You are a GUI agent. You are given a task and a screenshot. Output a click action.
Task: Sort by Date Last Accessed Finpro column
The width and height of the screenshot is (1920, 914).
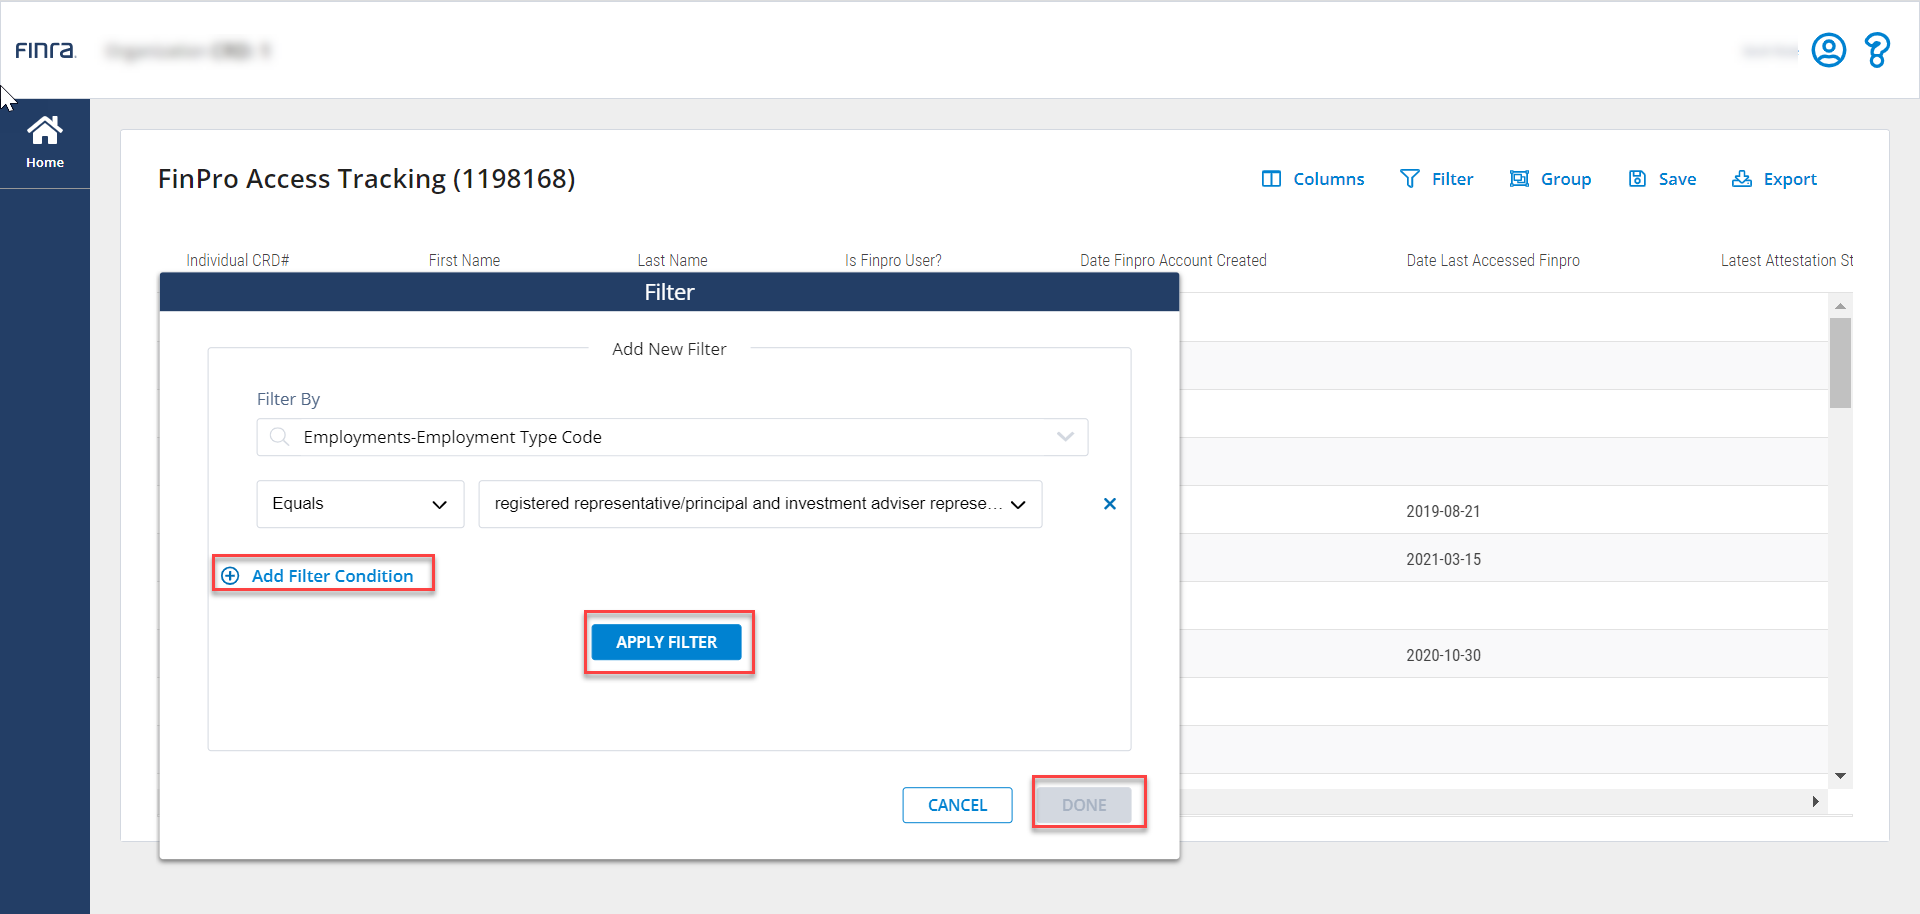pyautogui.click(x=1492, y=260)
